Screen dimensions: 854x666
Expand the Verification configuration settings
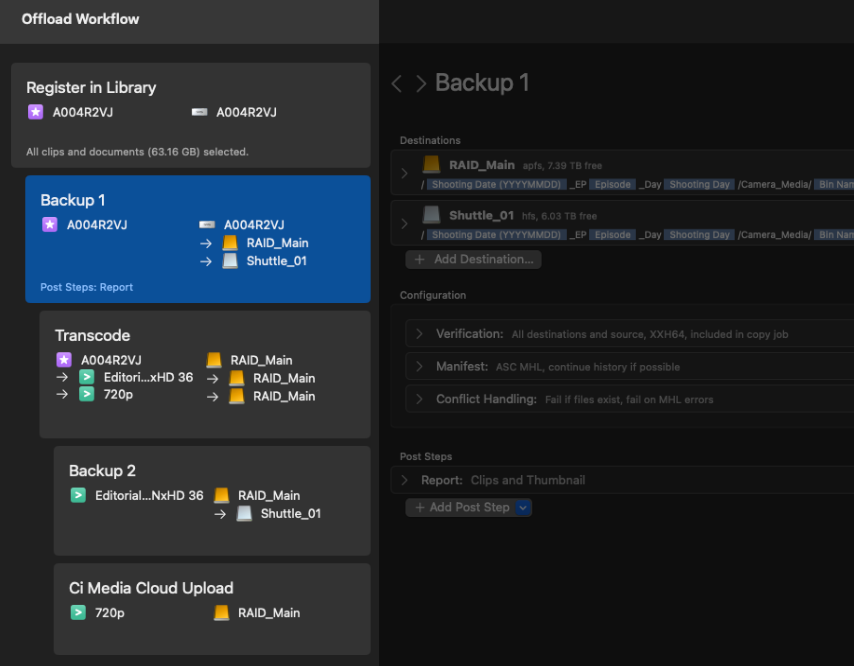(420, 334)
